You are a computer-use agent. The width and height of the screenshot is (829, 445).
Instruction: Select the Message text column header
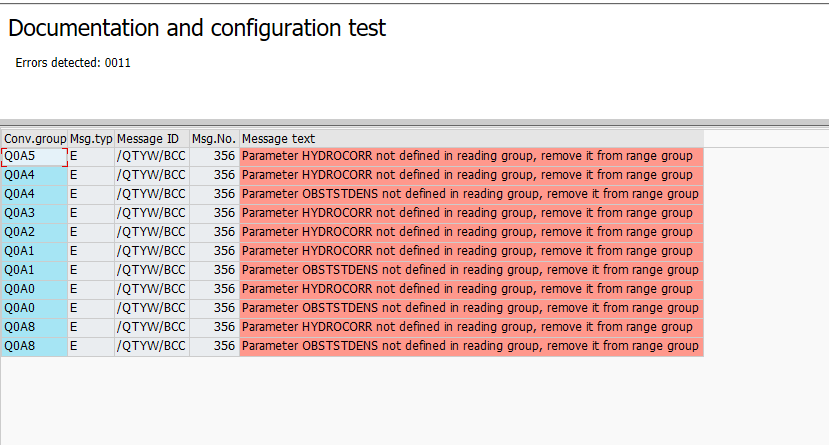coord(471,139)
